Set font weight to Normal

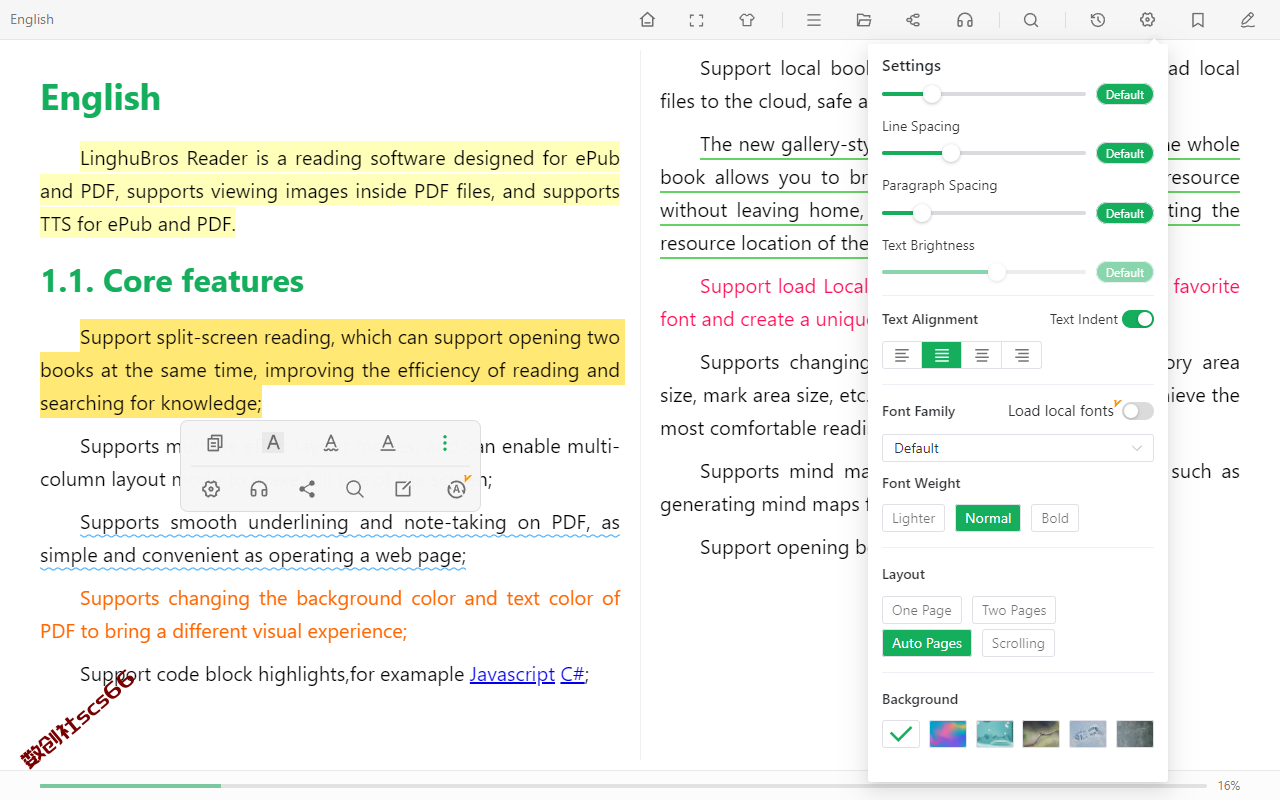tap(988, 518)
